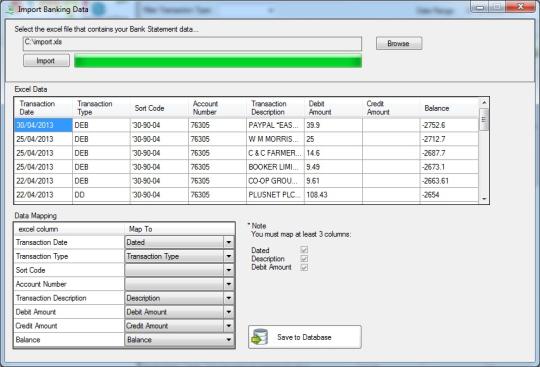
Task: Click the Excel Data scrollbar down arrow
Action: [x=484, y=199]
